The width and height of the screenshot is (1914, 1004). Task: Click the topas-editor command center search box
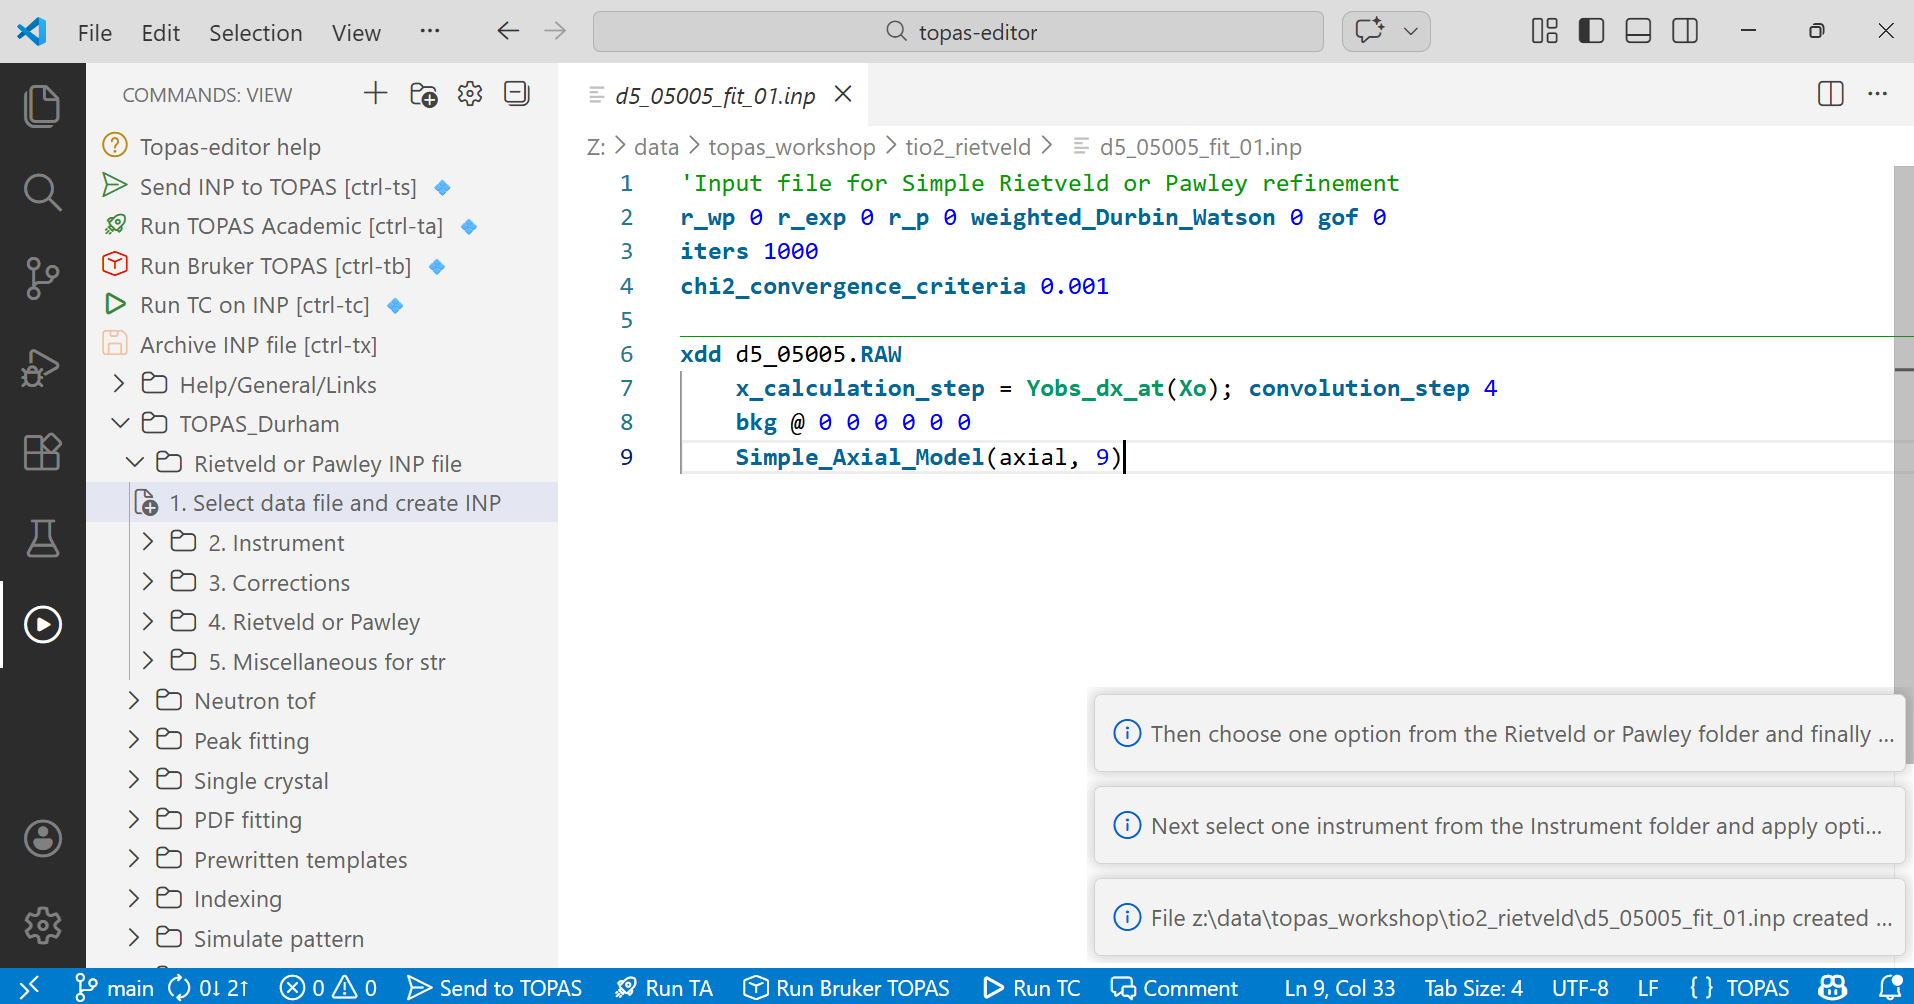(958, 32)
